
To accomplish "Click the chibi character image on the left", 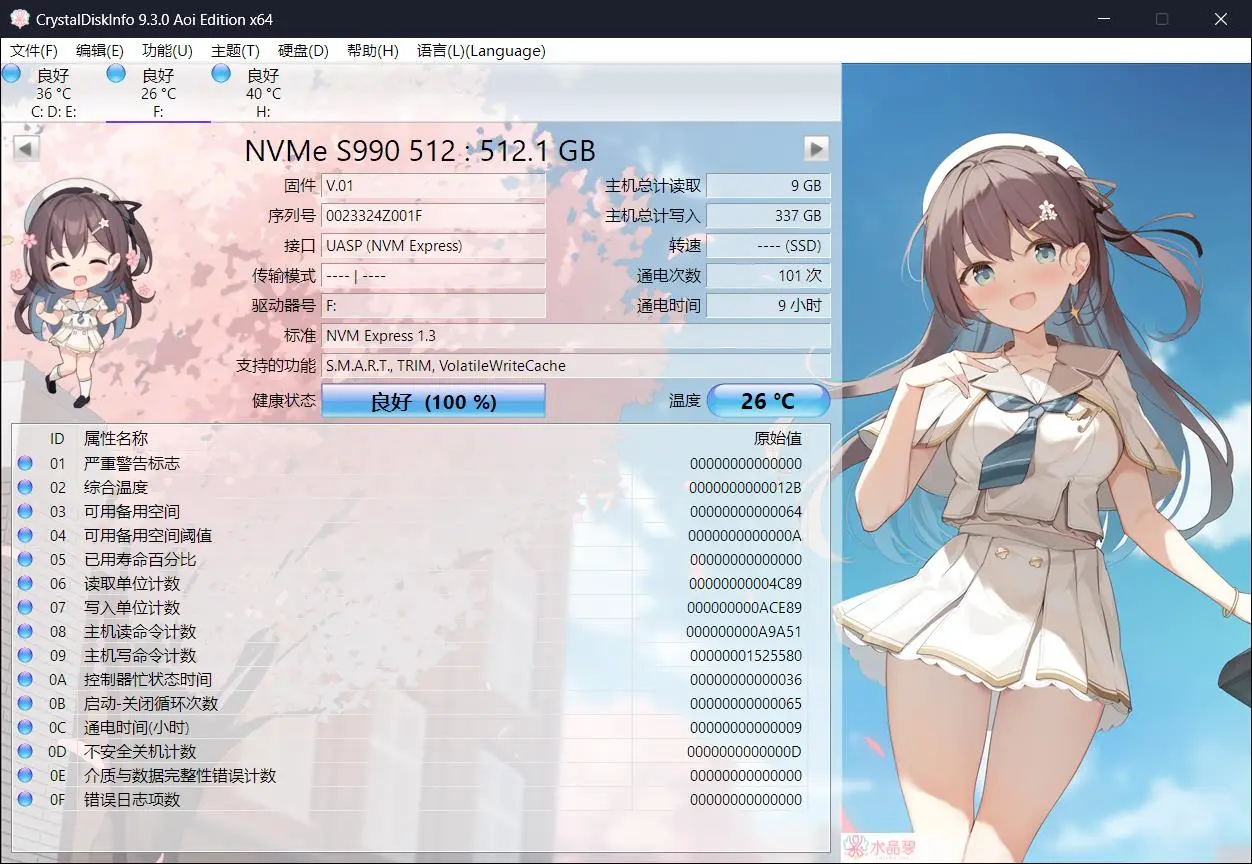I will 73,290.
